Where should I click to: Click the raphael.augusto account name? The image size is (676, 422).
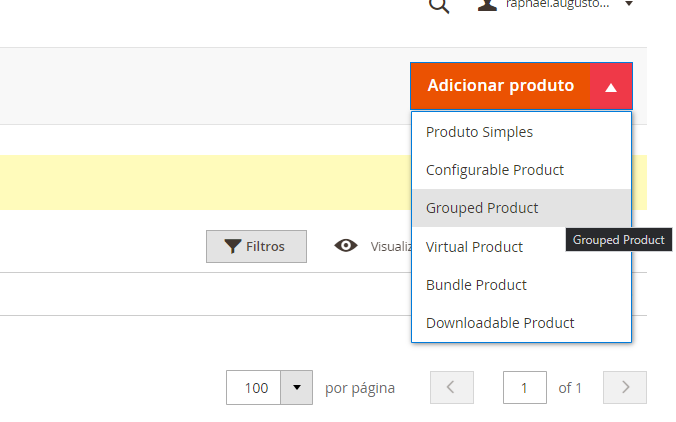(558, 5)
